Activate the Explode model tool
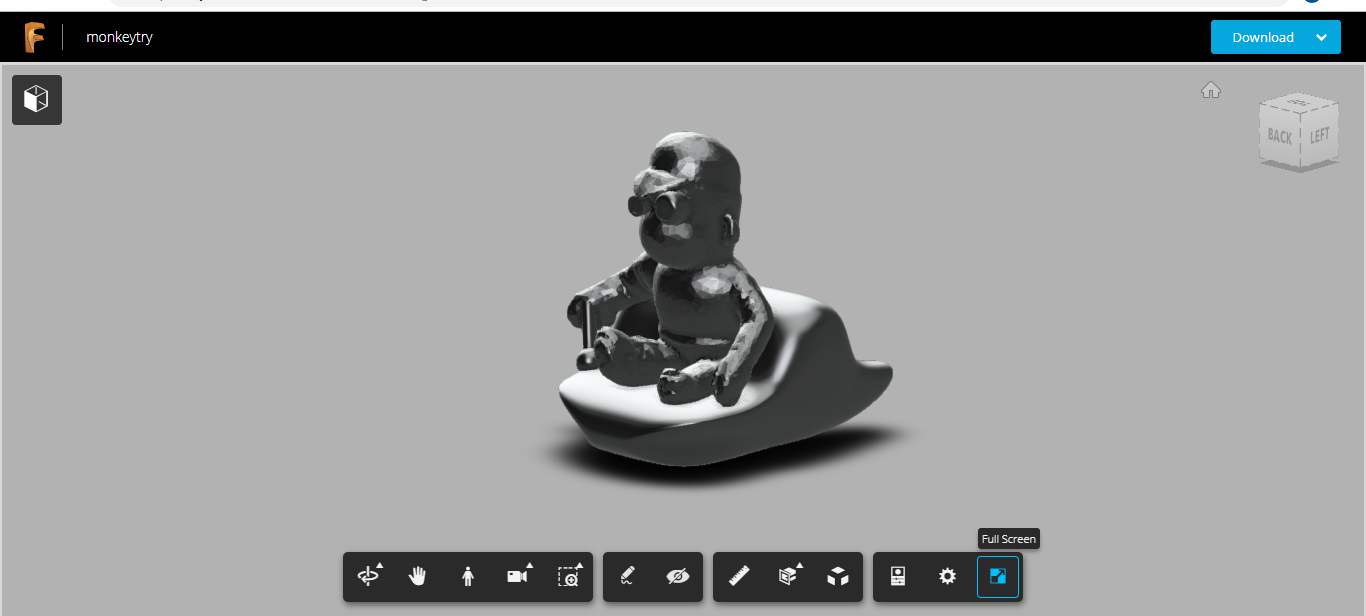The height and width of the screenshot is (616, 1366). pyautogui.click(x=839, y=576)
